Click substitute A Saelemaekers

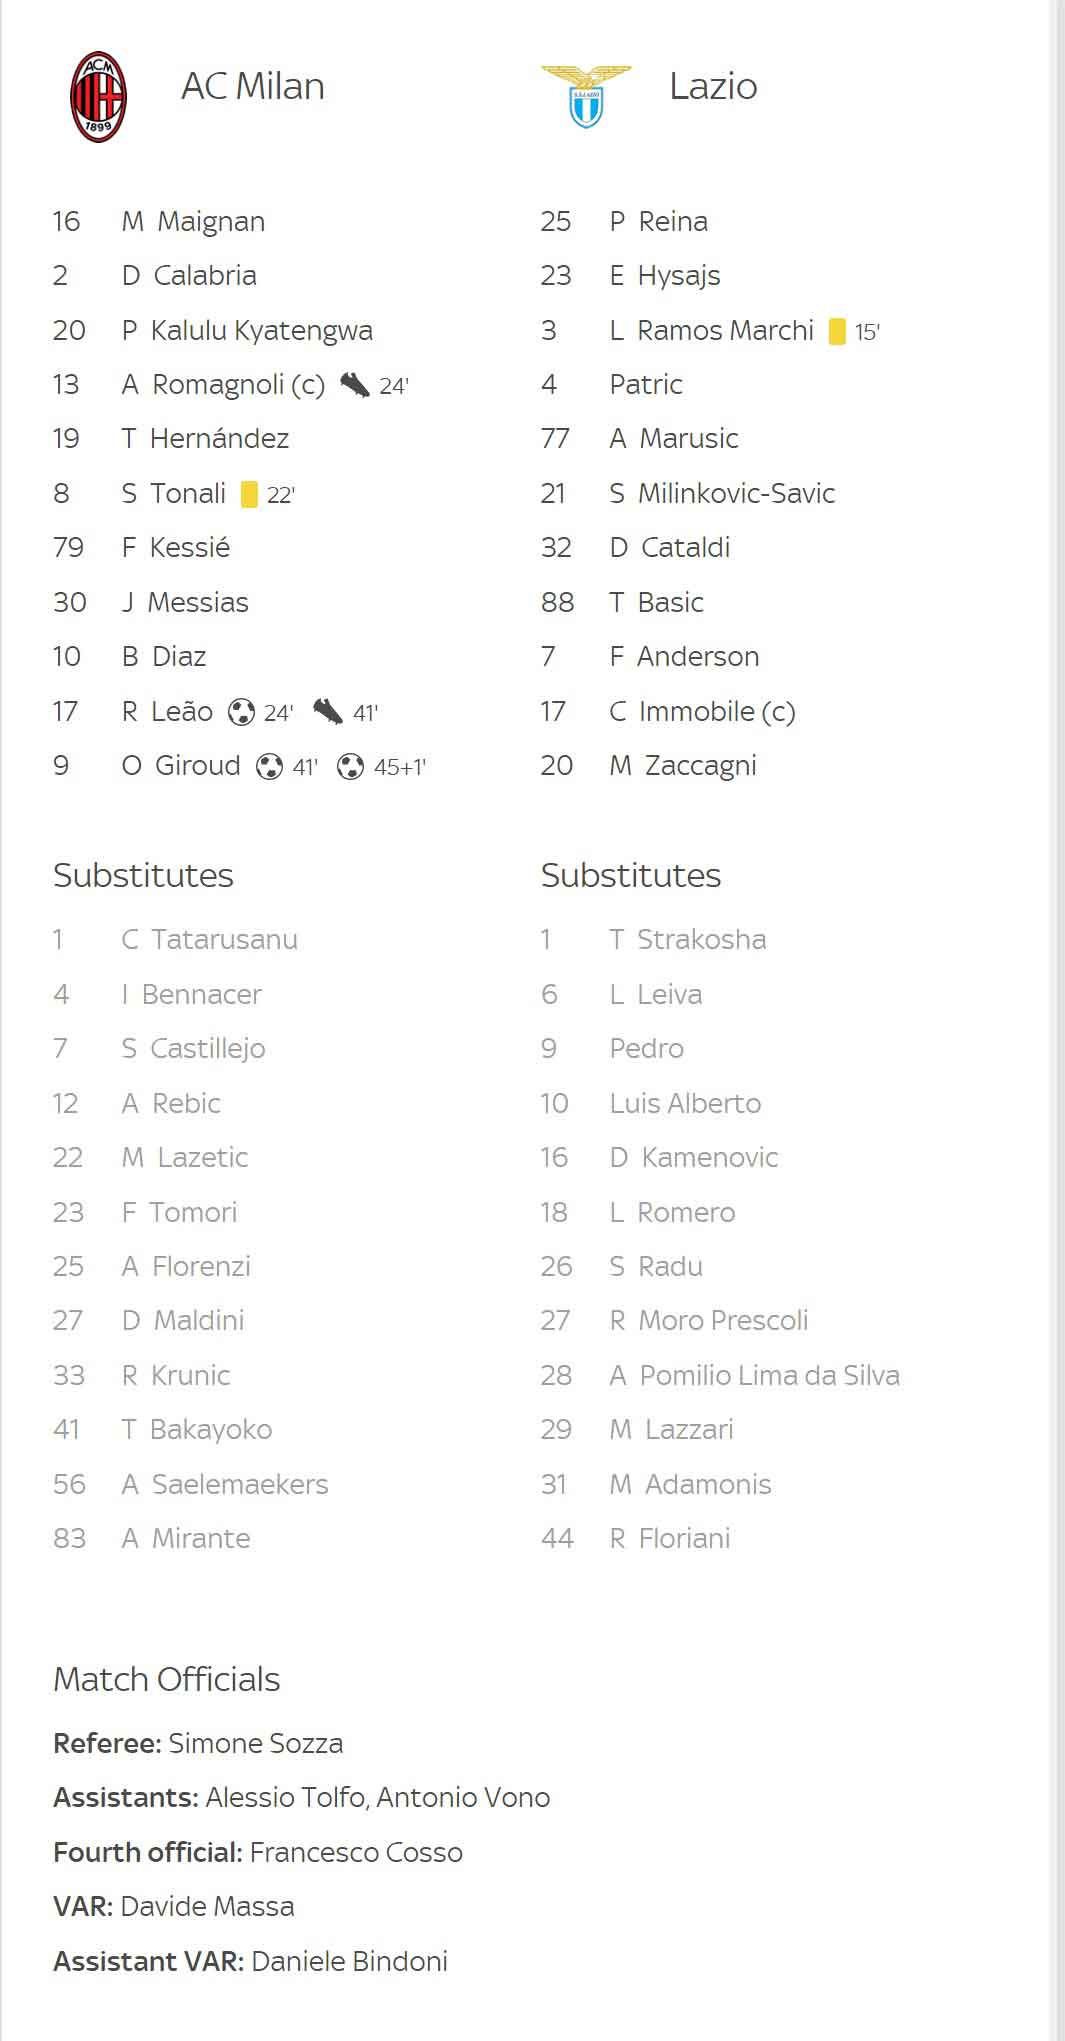(224, 1484)
